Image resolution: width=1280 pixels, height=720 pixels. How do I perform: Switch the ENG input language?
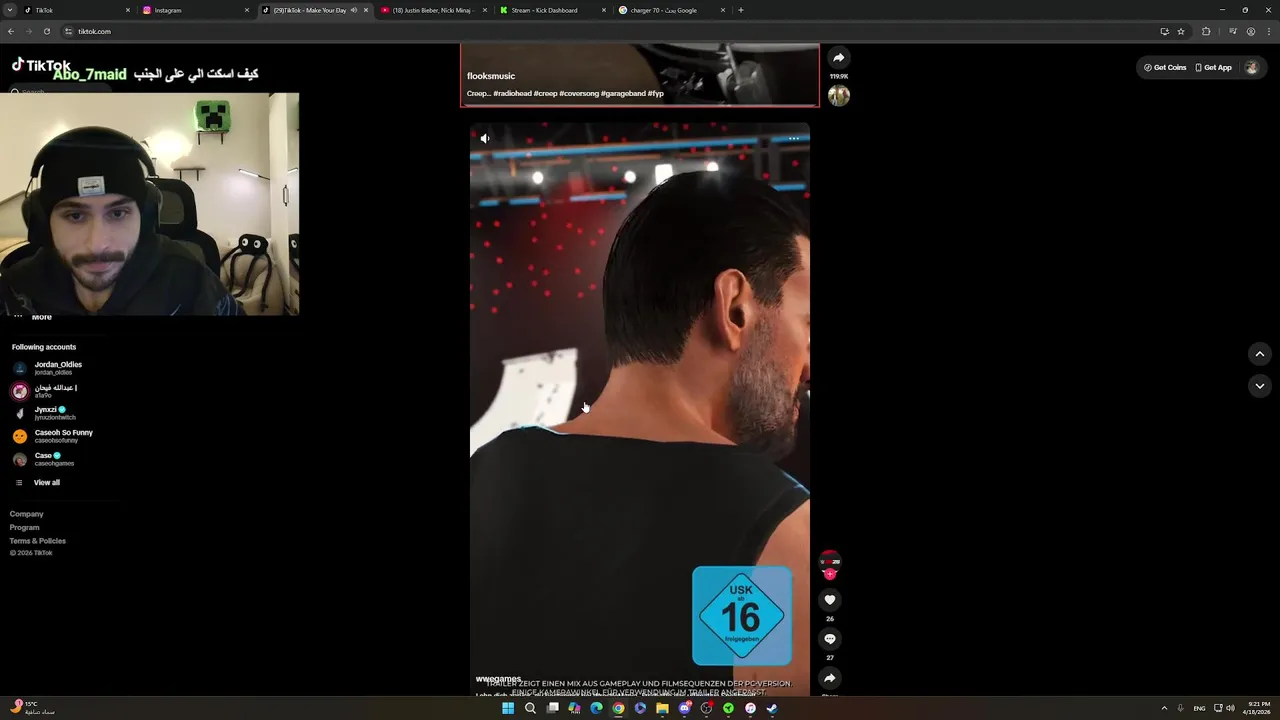tap(1199, 708)
